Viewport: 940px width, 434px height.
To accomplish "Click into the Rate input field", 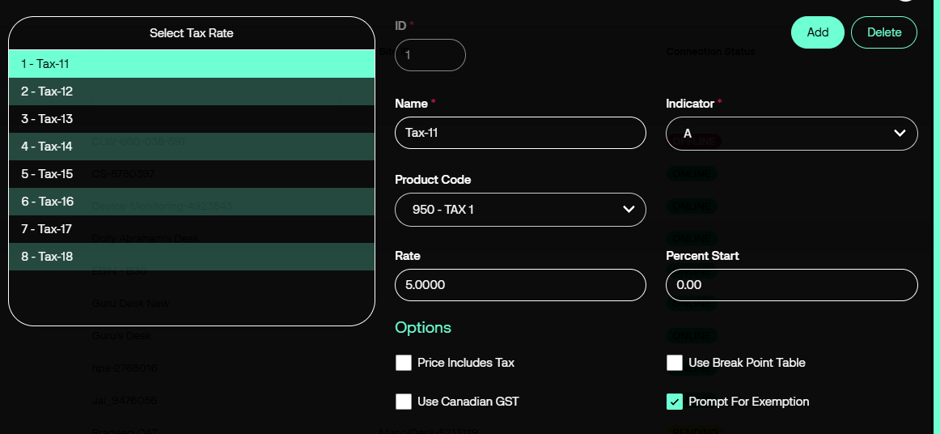I will coord(520,285).
